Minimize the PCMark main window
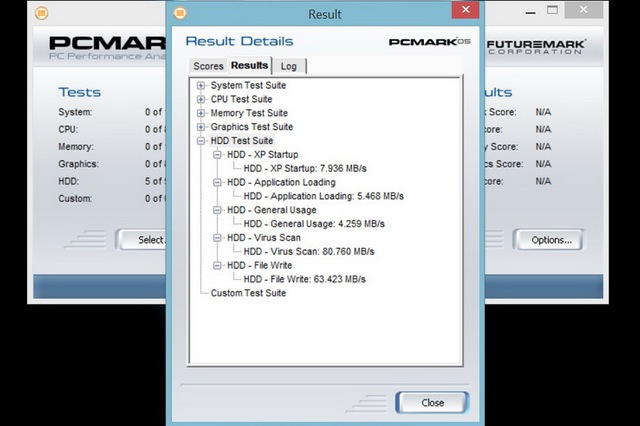 click(530, 11)
